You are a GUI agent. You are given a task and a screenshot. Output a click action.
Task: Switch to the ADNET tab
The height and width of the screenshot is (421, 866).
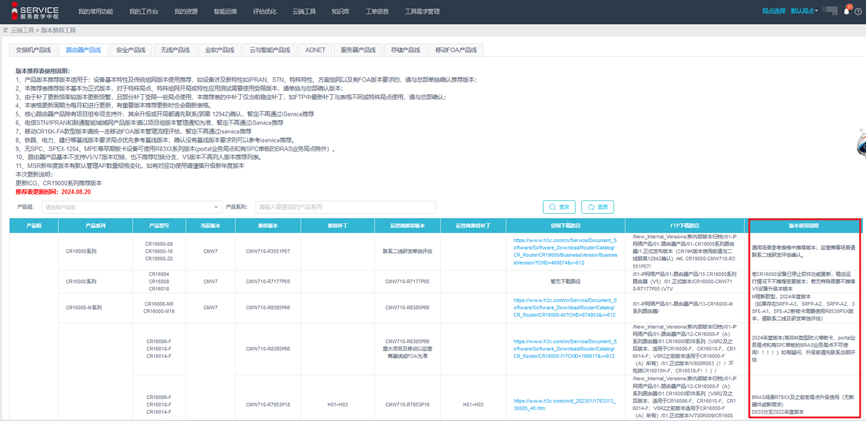[x=315, y=50]
